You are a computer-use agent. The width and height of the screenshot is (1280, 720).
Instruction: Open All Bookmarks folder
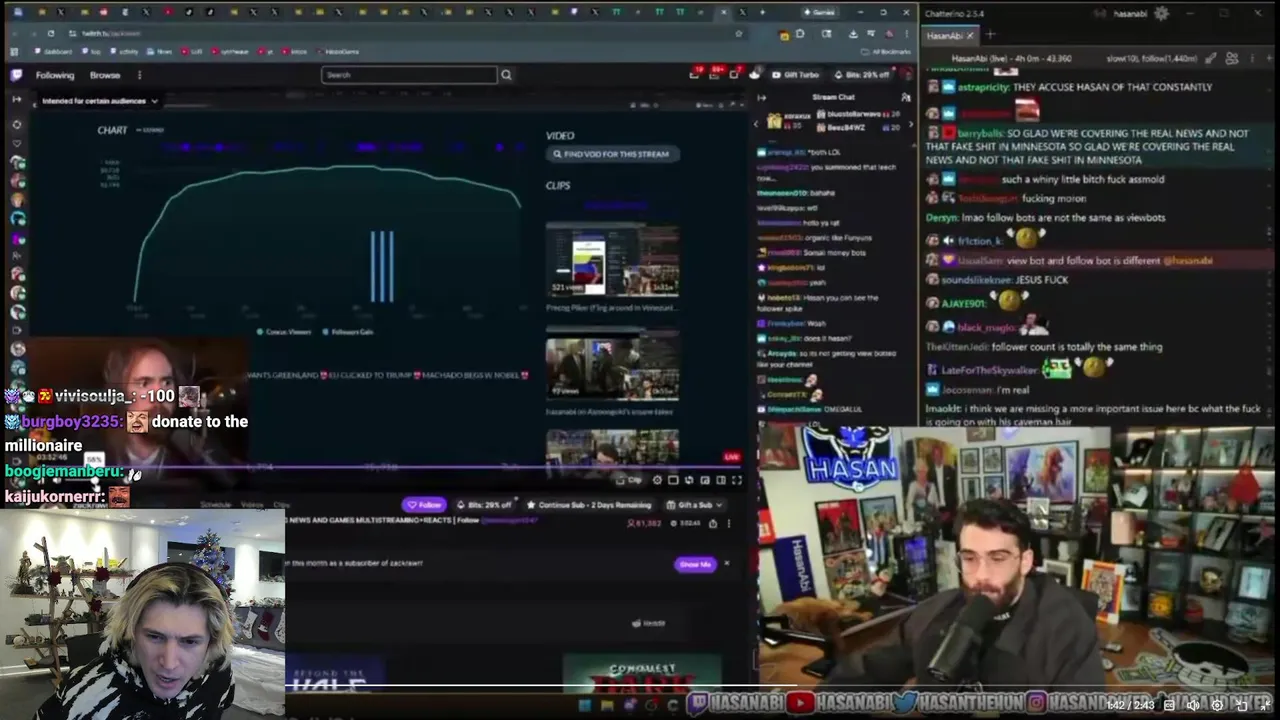pyautogui.click(x=886, y=51)
